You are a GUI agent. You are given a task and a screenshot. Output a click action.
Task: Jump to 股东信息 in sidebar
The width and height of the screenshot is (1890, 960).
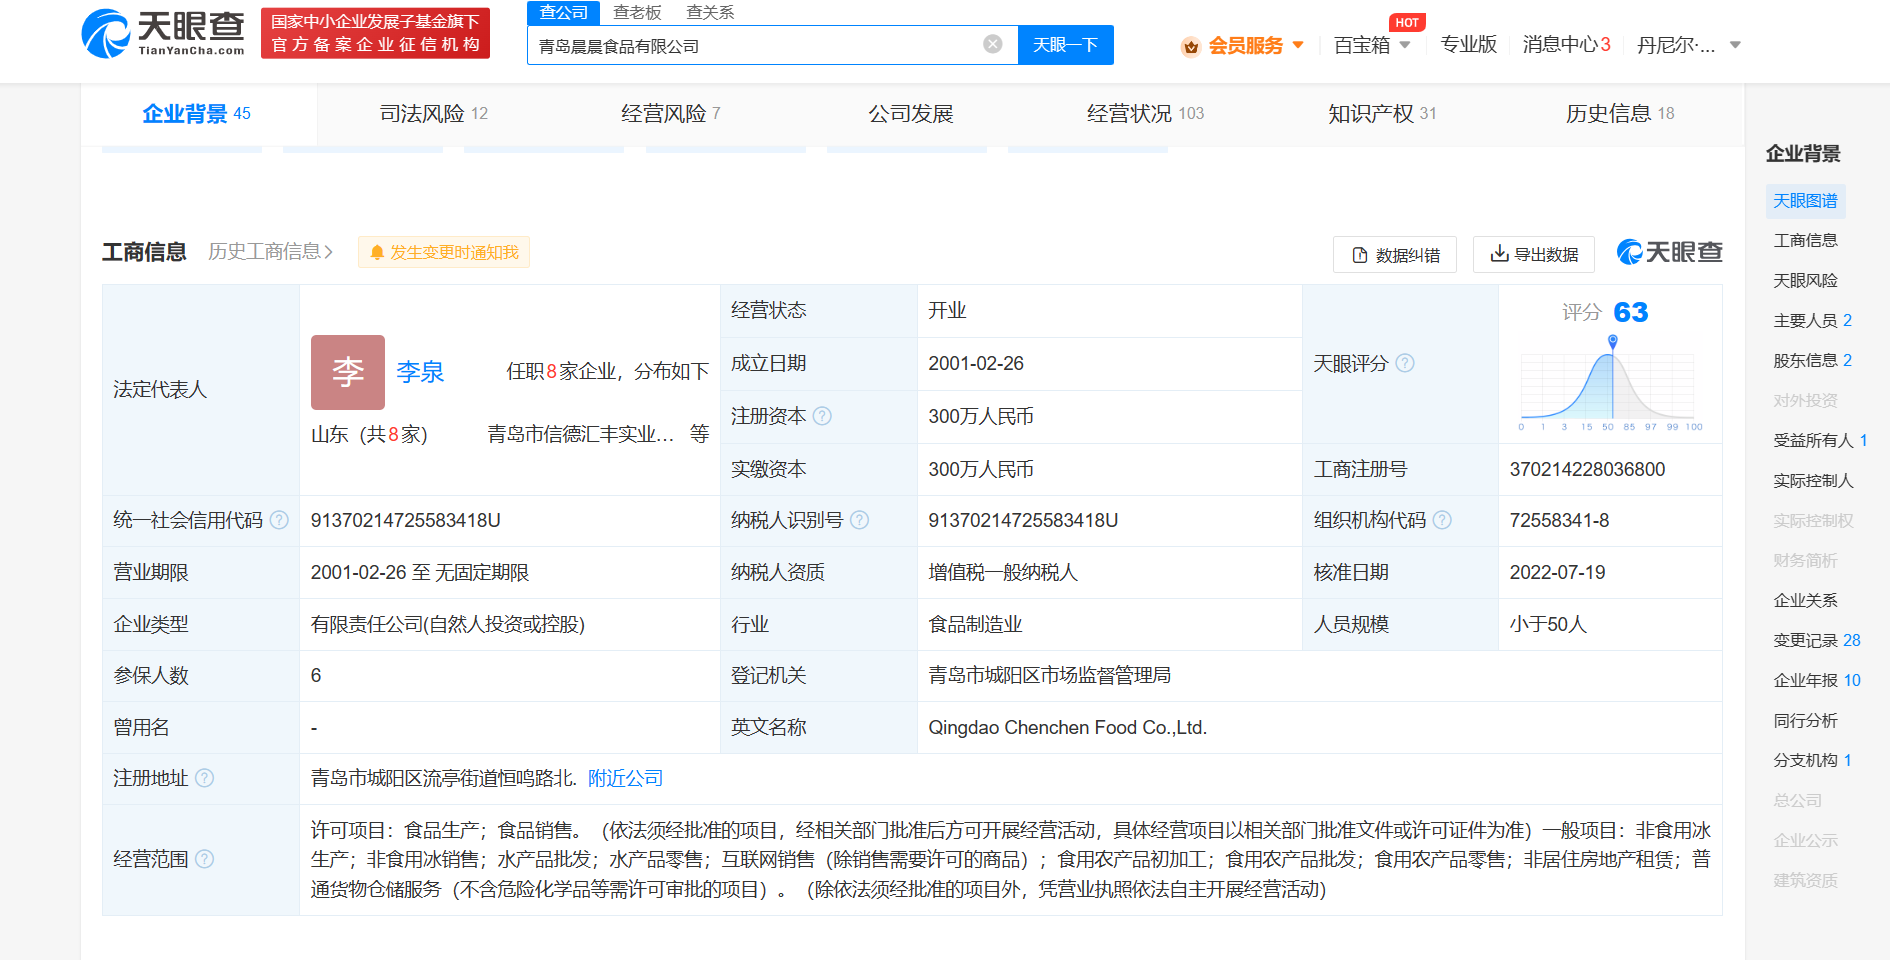(x=1812, y=361)
